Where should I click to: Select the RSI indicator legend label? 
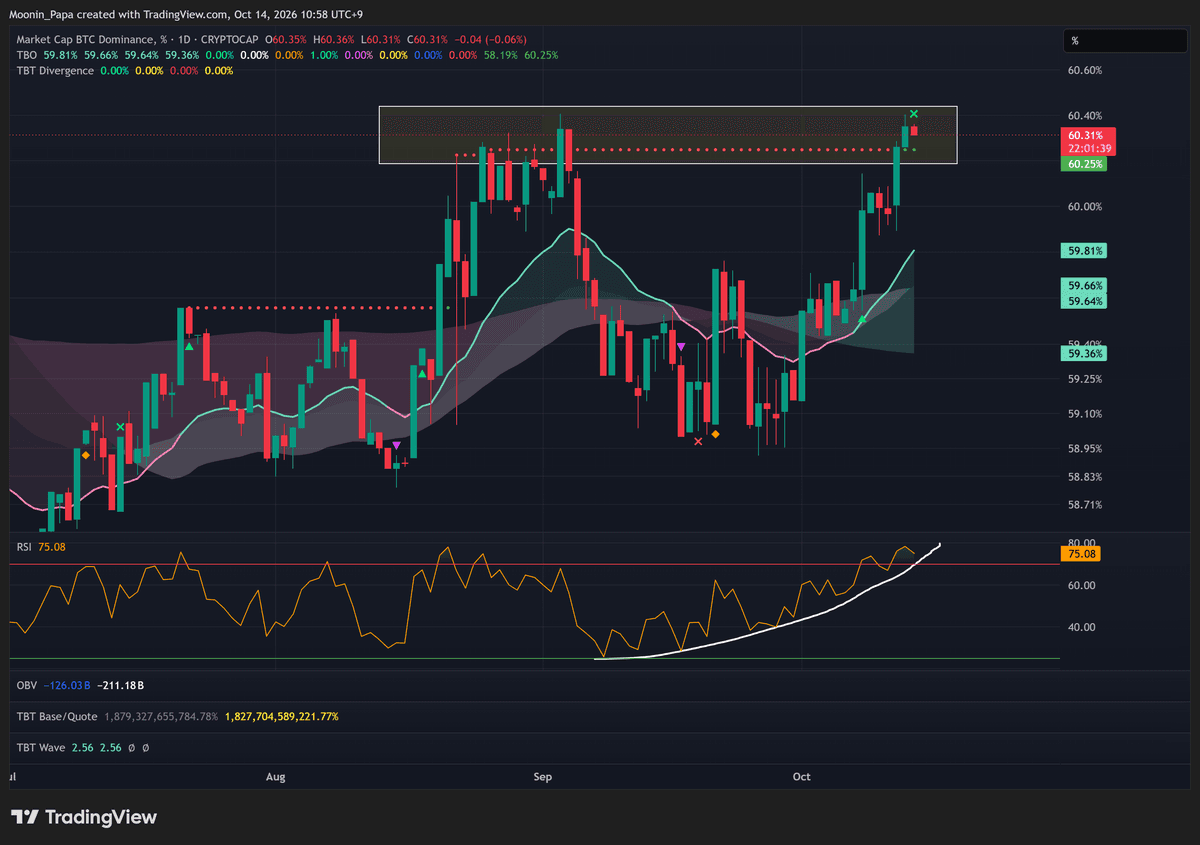pos(25,546)
